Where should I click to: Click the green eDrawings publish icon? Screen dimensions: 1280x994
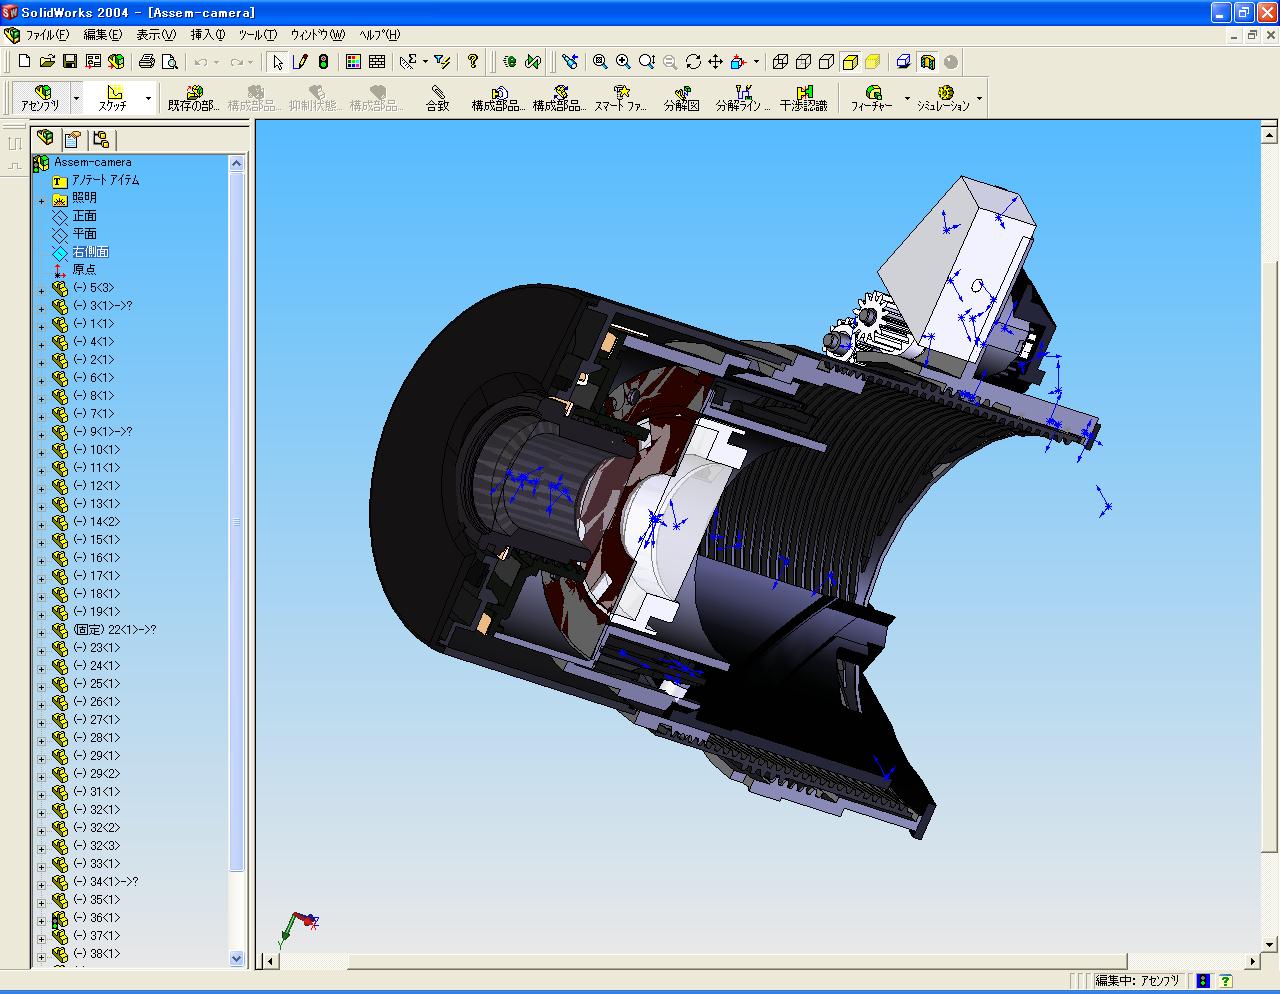[510, 62]
